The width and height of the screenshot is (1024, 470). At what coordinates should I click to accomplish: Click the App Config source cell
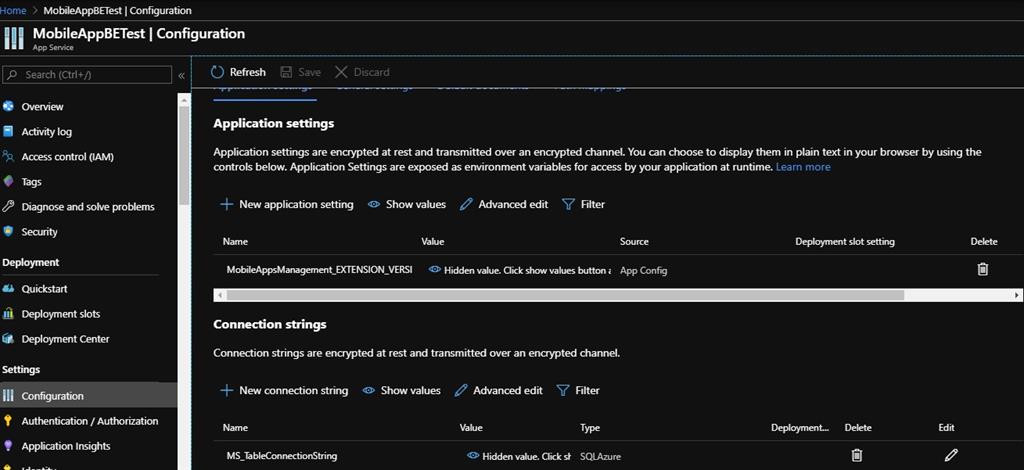coord(644,270)
